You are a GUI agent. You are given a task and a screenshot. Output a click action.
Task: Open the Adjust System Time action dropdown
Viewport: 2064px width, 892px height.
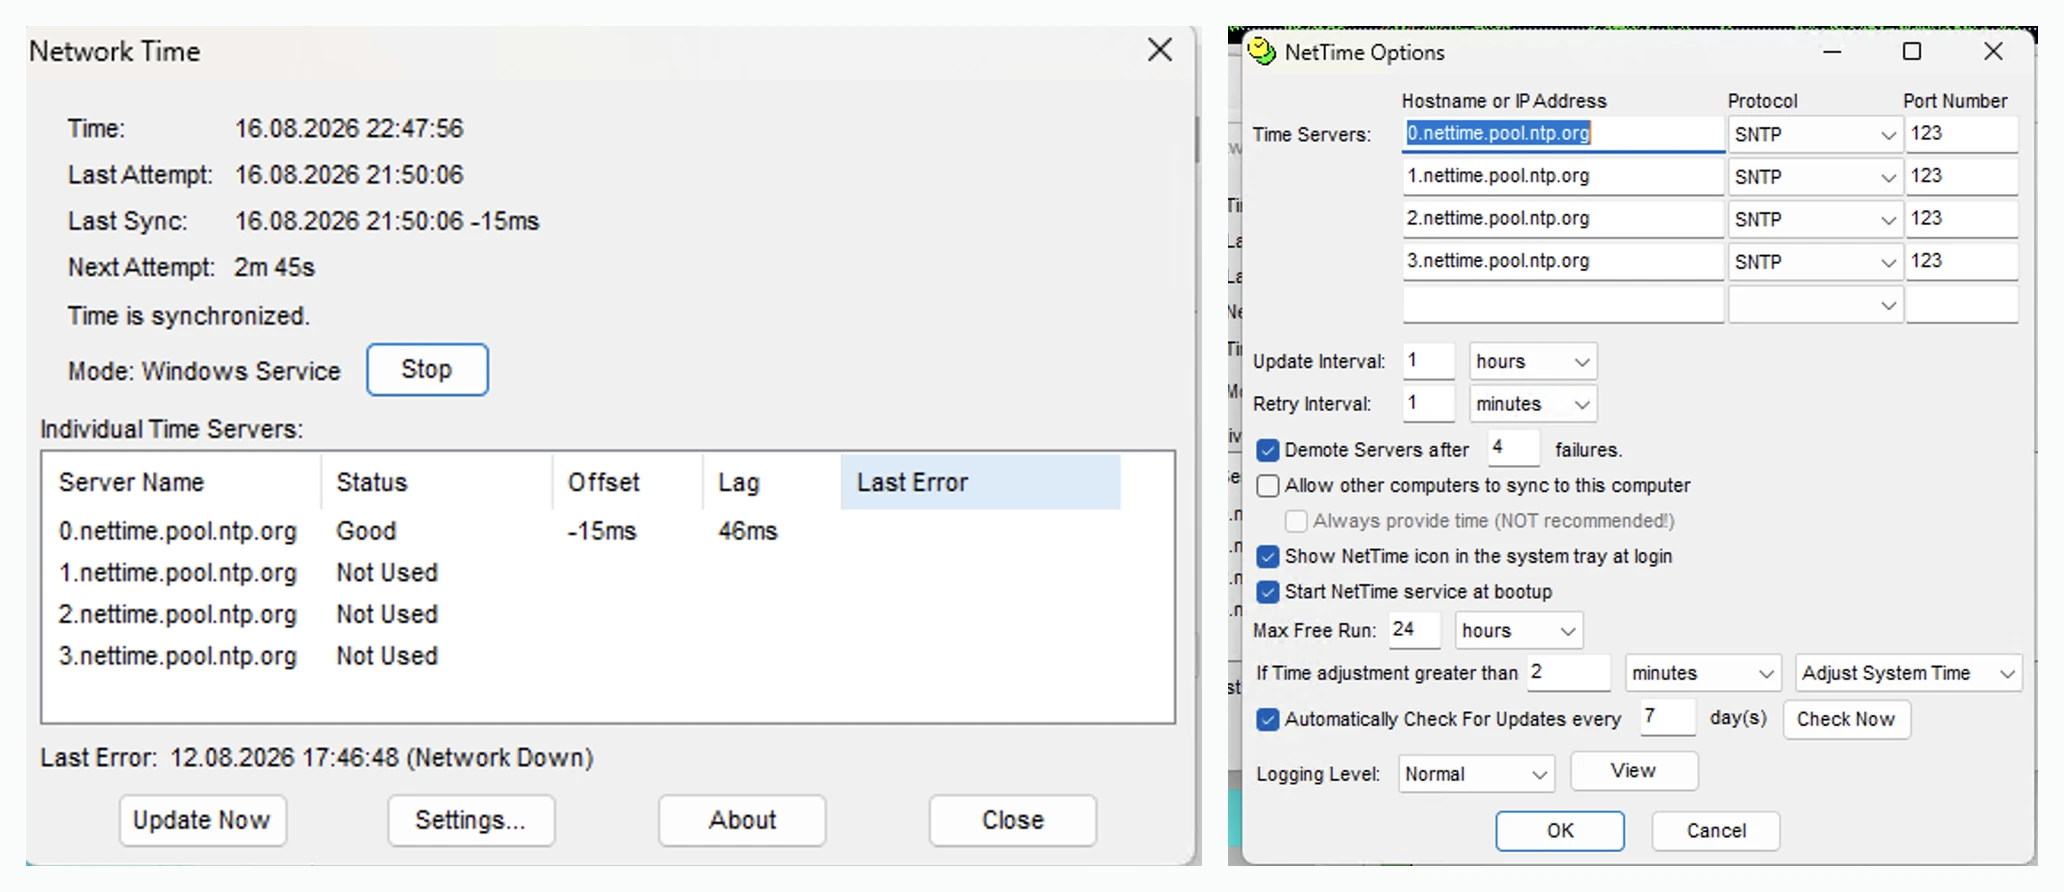pos(1909,674)
